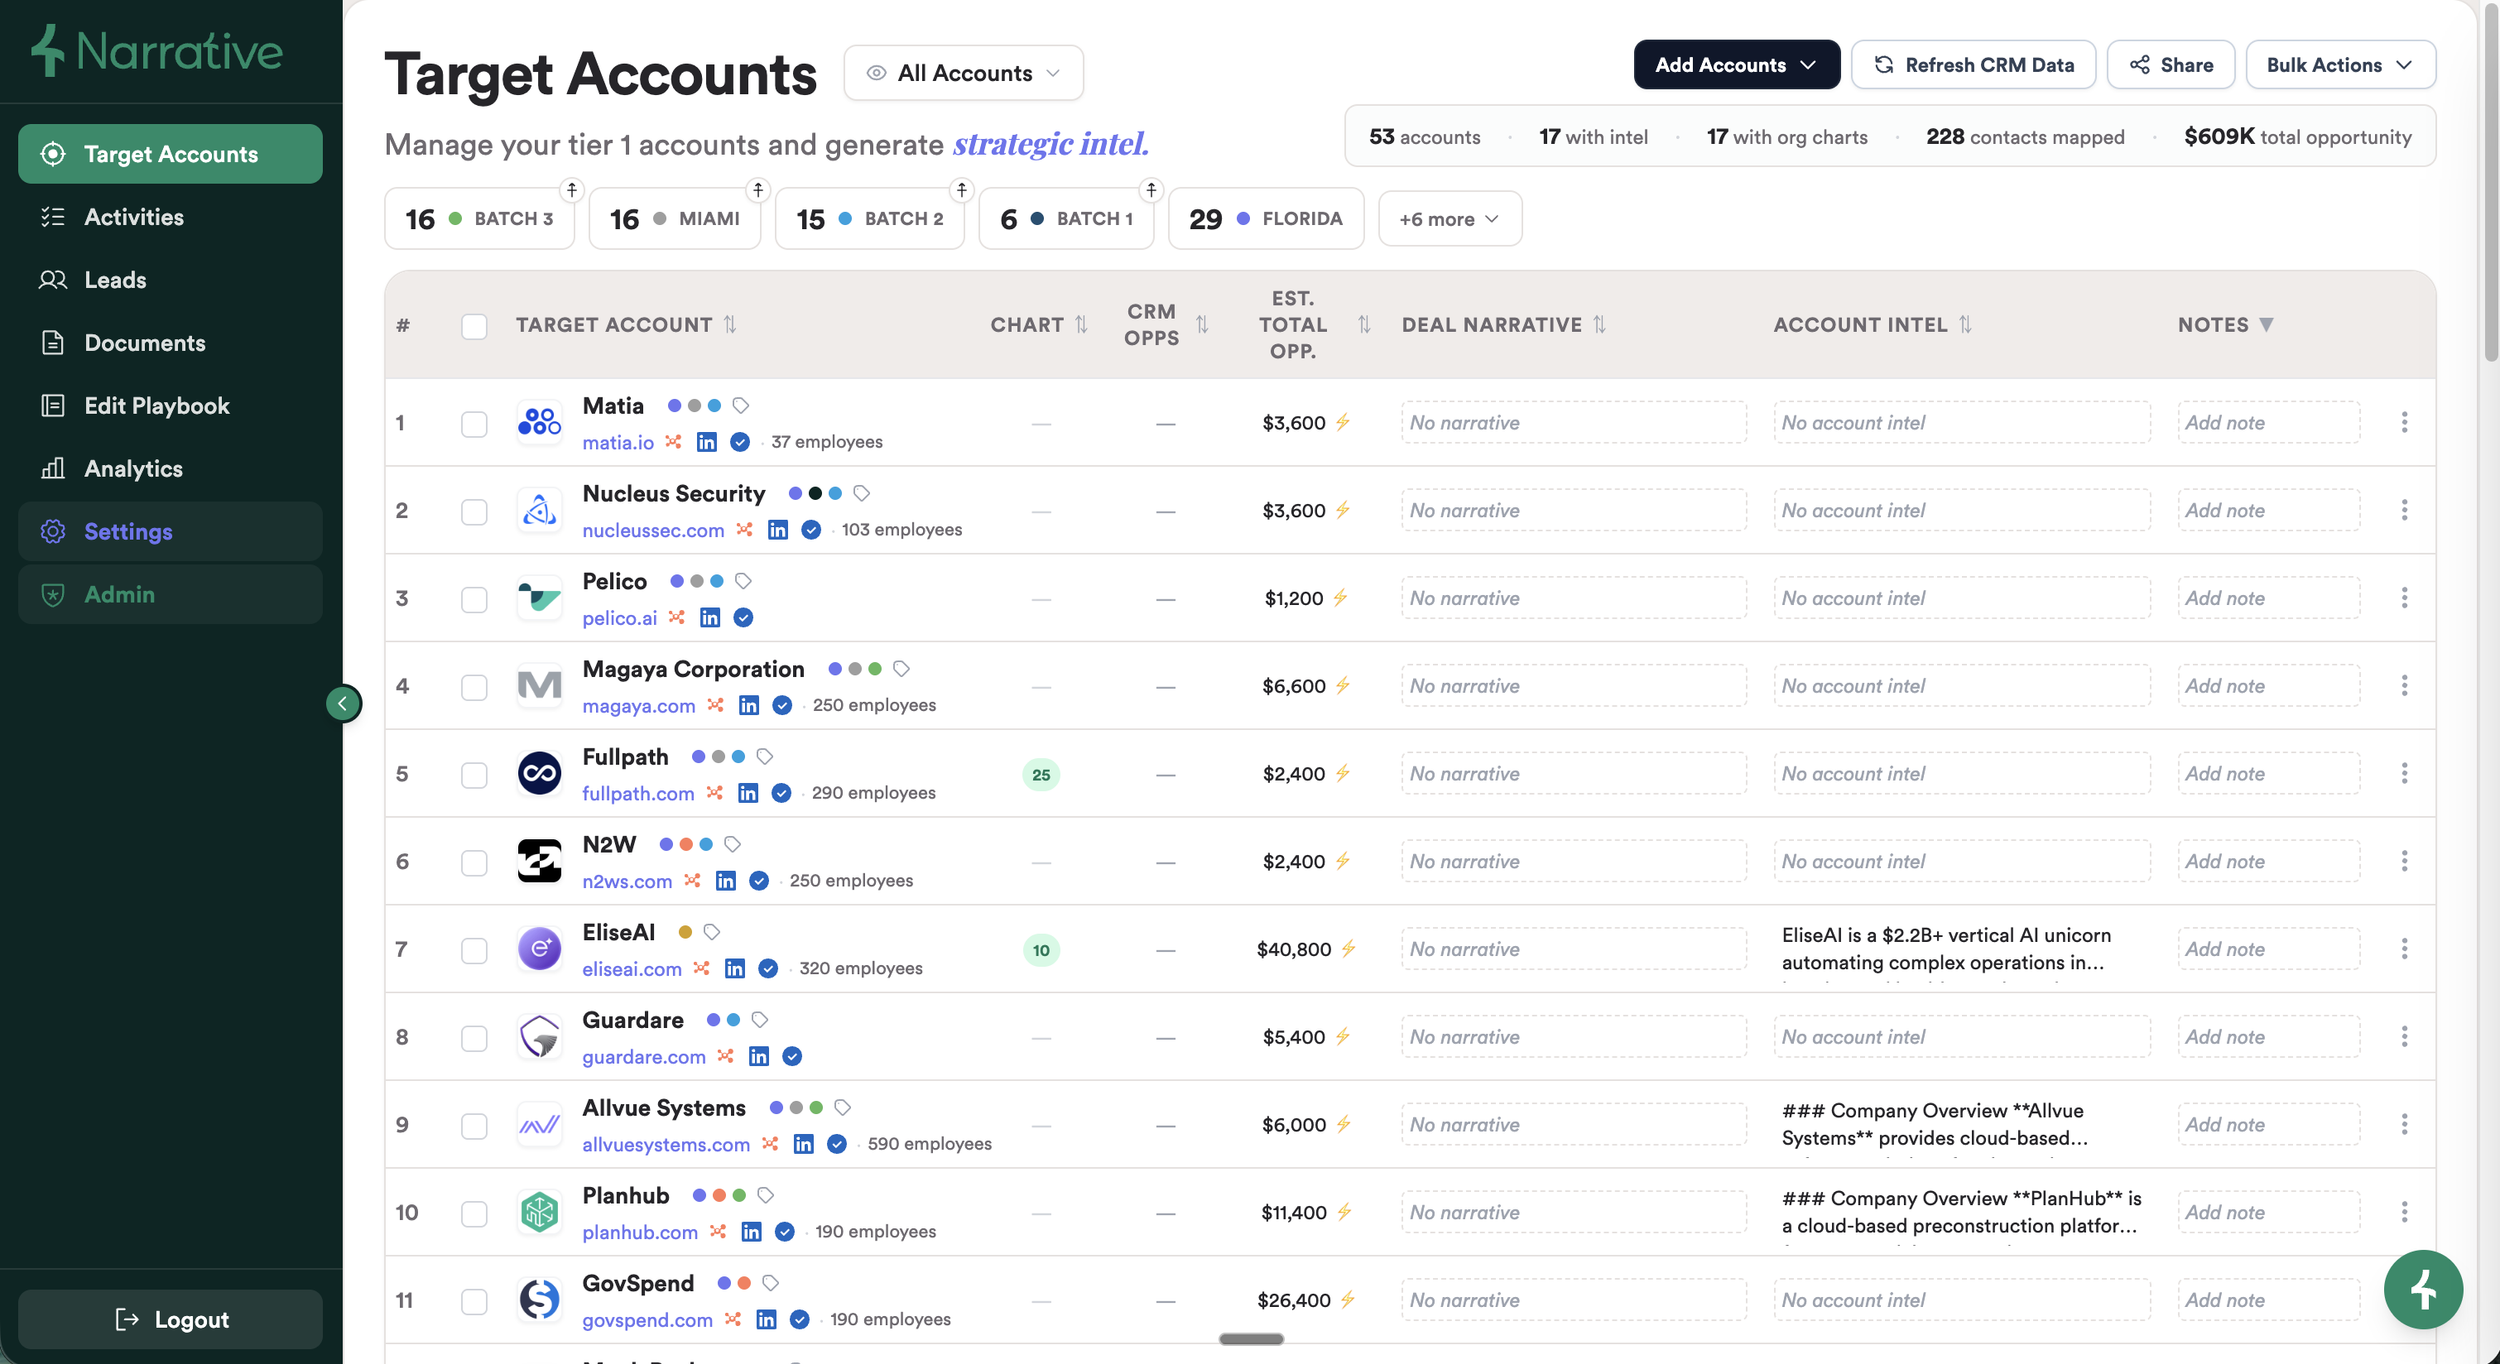
Task: Open three-dot menu for Fullpath row
Action: coord(2404,773)
